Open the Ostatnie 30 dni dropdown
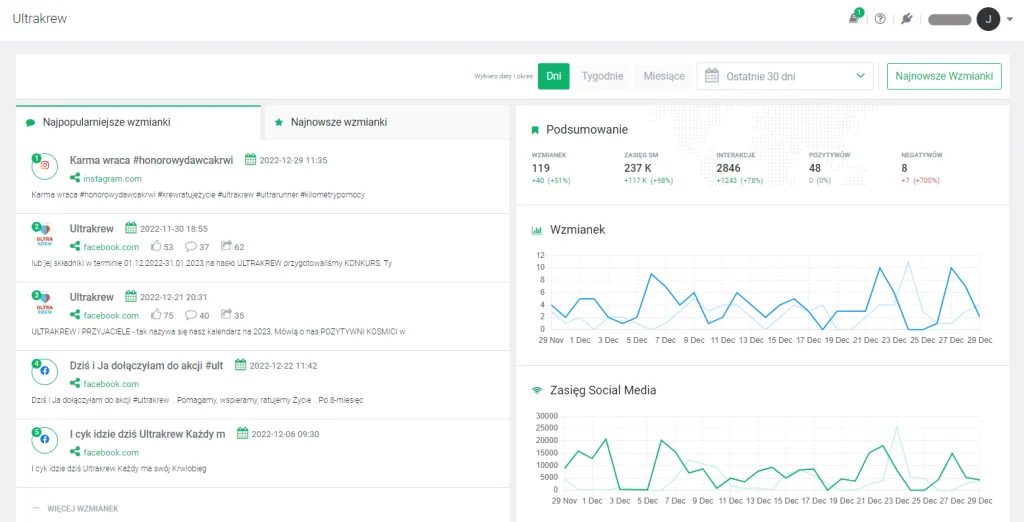 785,76
